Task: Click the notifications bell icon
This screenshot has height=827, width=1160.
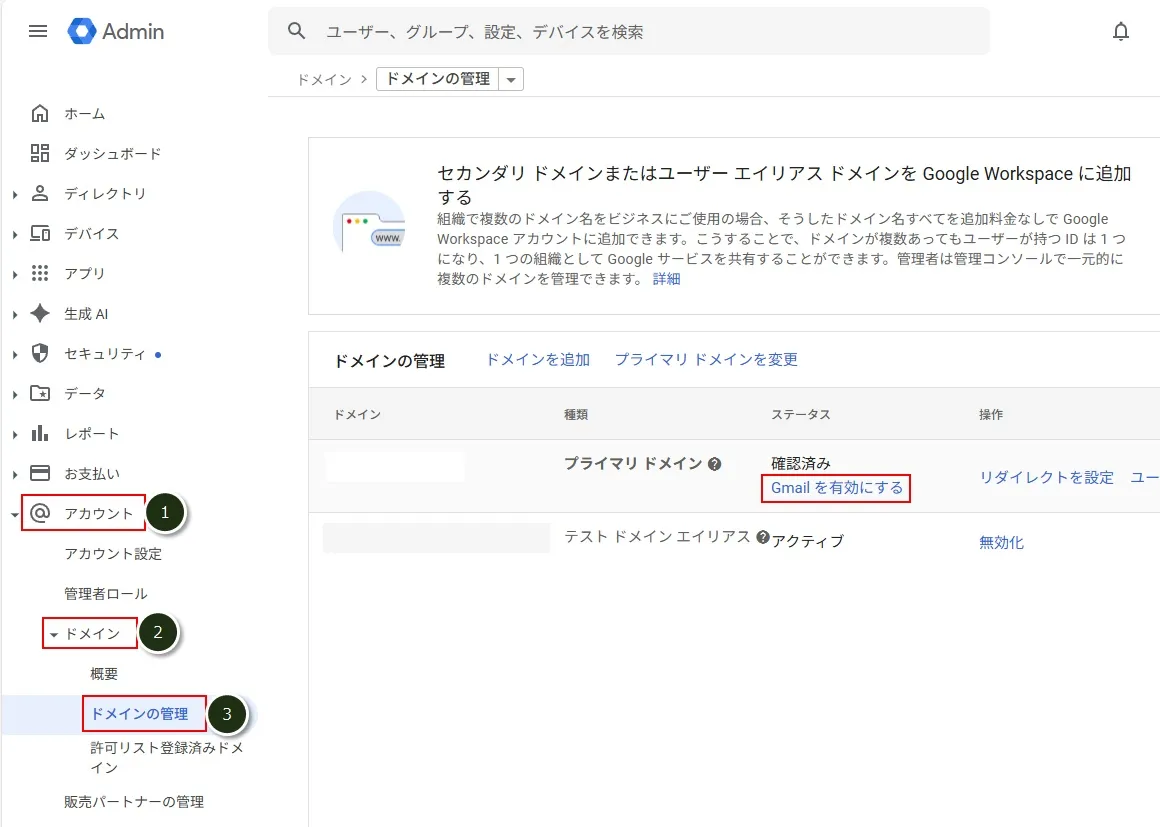Action: click(x=1121, y=31)
